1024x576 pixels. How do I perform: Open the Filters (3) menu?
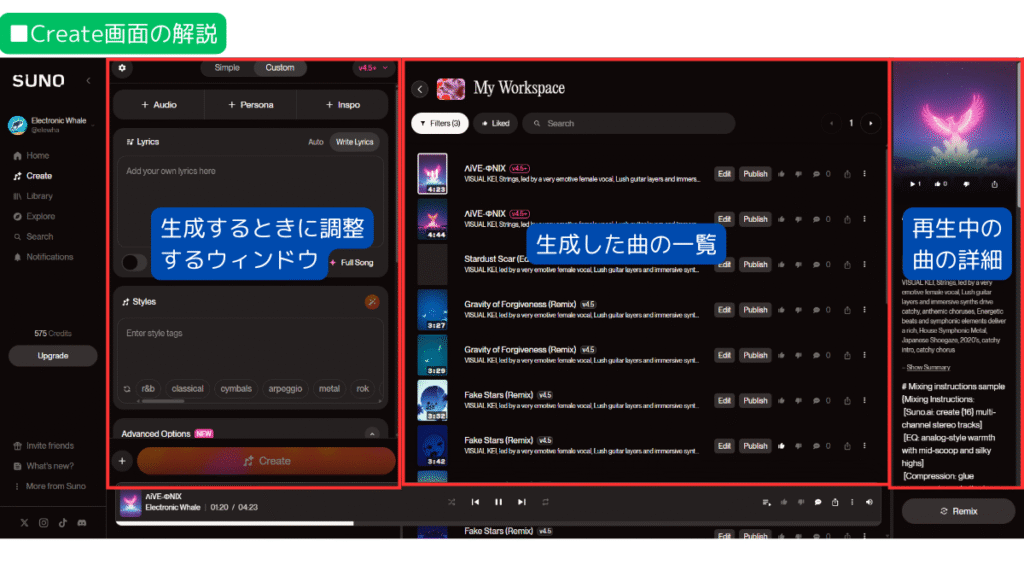click(440, 123)
